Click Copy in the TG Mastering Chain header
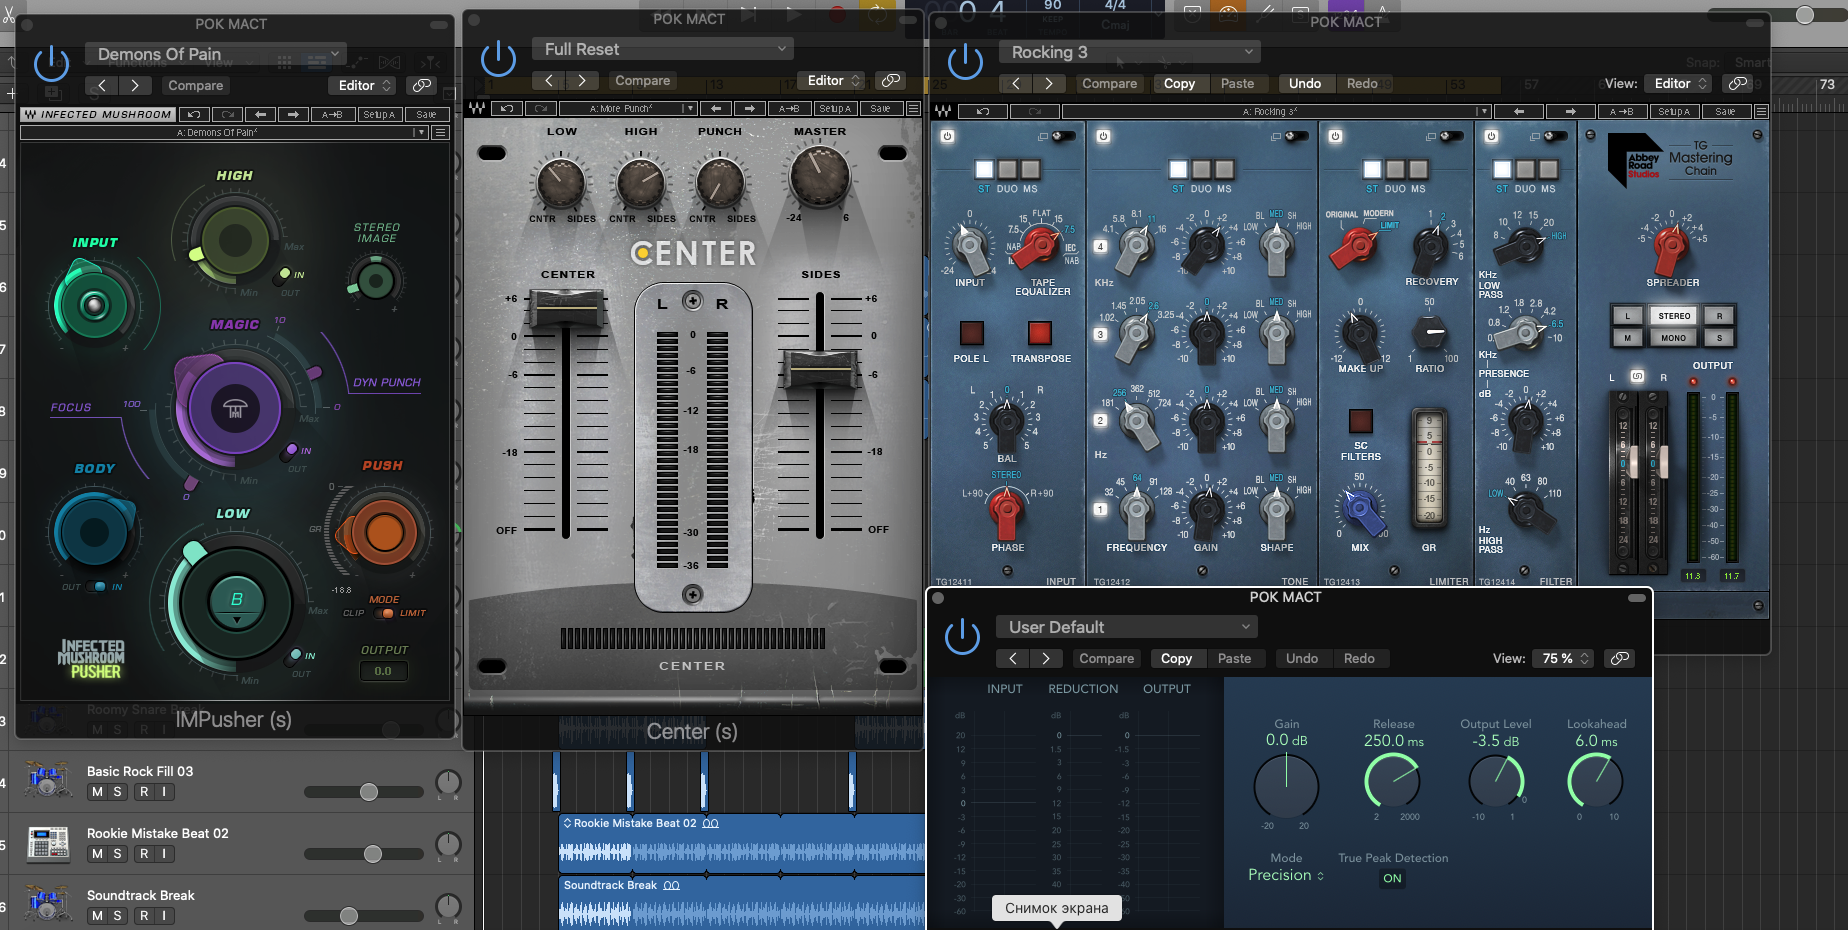Image resolution: width=1848 pixels, height=930 pixels. [1179, 84]
